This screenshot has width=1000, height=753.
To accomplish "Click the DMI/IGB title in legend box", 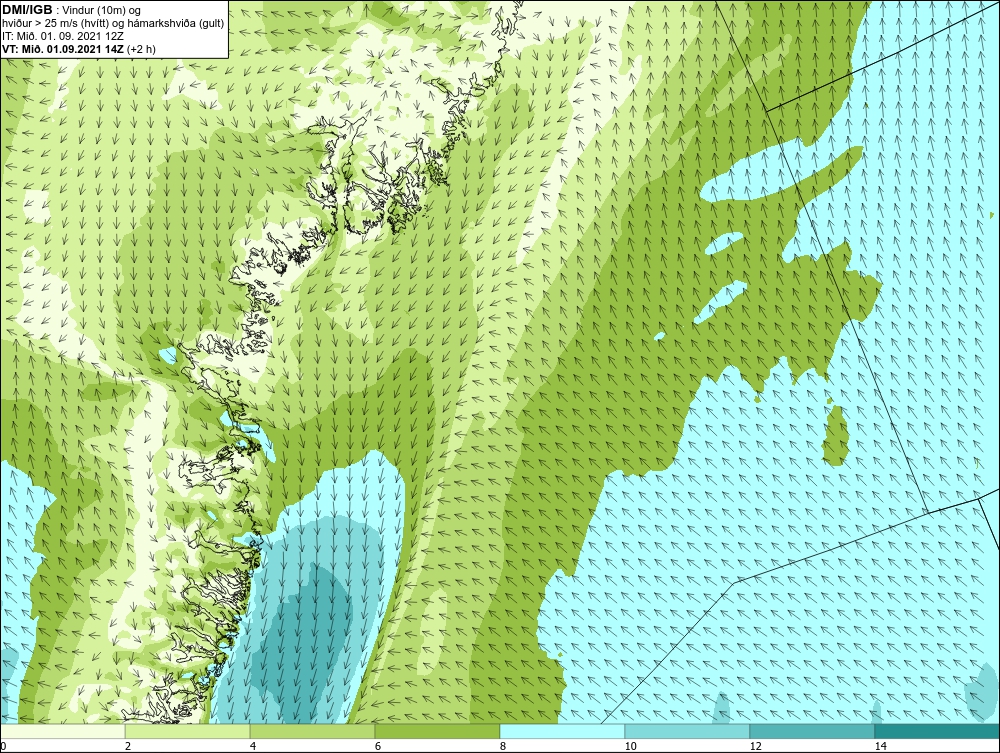I will (27, 10).
